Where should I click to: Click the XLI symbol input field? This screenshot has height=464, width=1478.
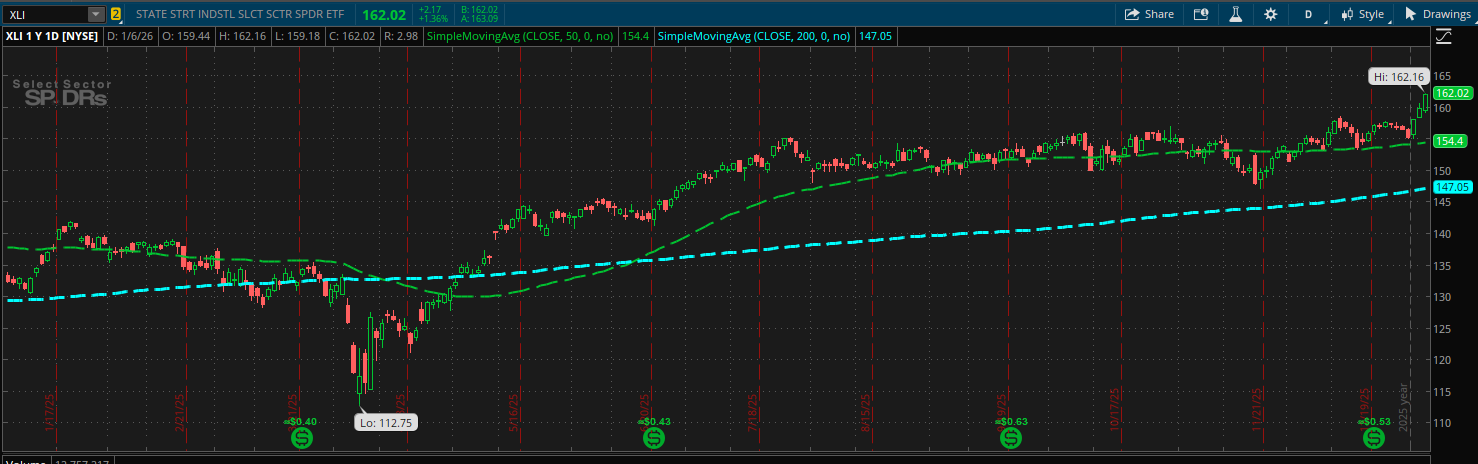tap(45, 14)
